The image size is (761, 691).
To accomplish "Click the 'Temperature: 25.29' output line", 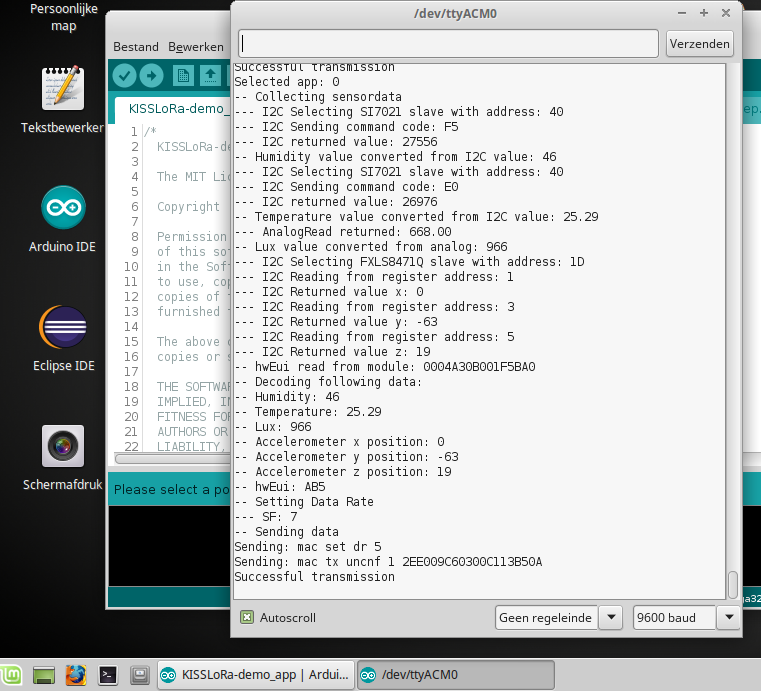I will pyautogui.click(x=308, y=411).
